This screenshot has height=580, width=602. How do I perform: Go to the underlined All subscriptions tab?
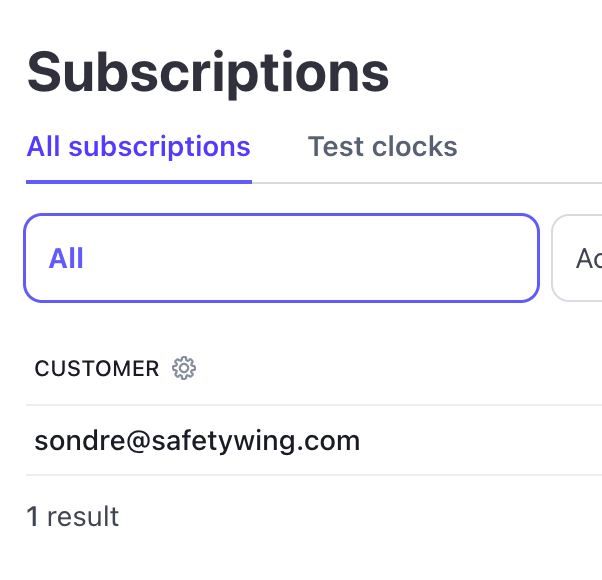pyautogui.click(x=138, y=147)
